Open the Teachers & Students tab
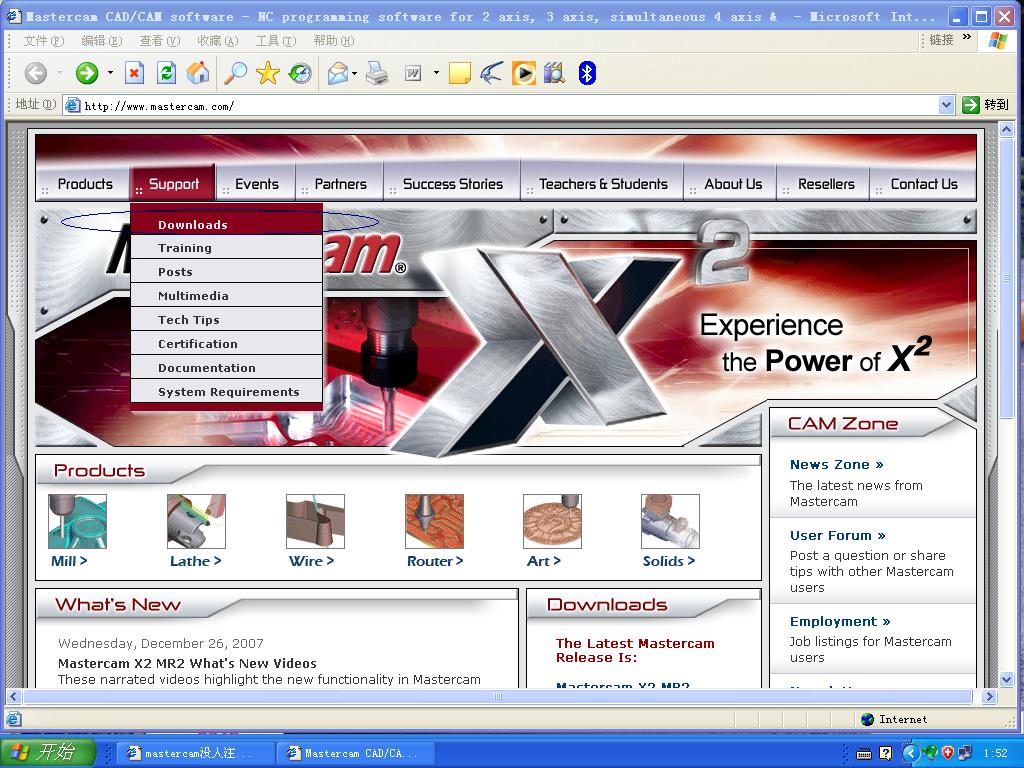This screenshot has height=768, width=1024. pyautogui.click(x=602, y=184)
